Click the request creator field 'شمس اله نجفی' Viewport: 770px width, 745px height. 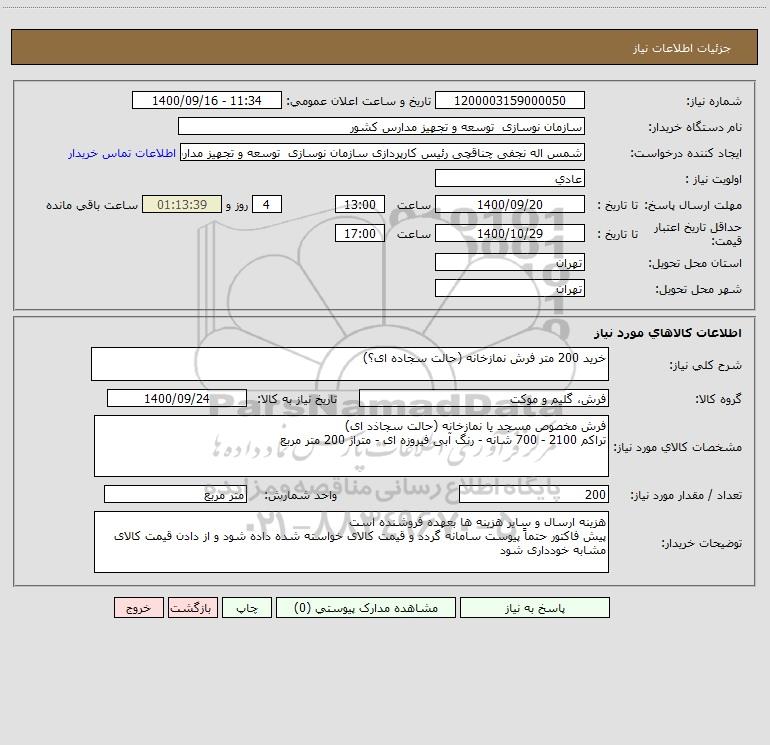383,152
